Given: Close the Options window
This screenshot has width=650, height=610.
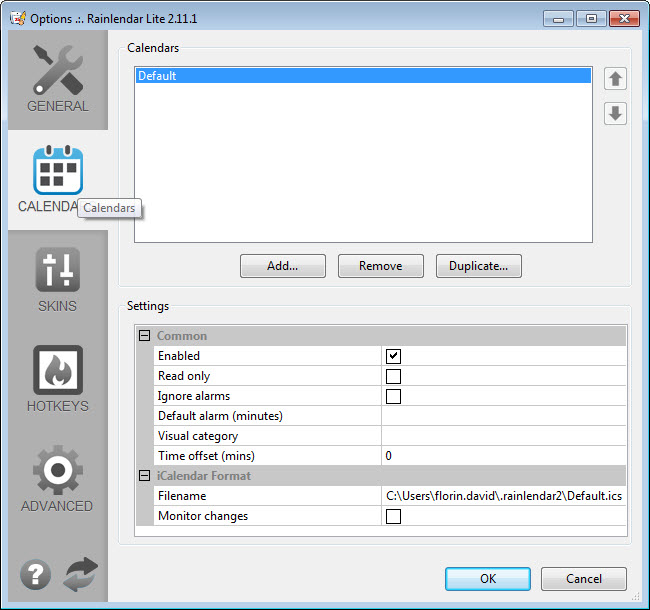Looking at the screenshot, I should (624, 19).
